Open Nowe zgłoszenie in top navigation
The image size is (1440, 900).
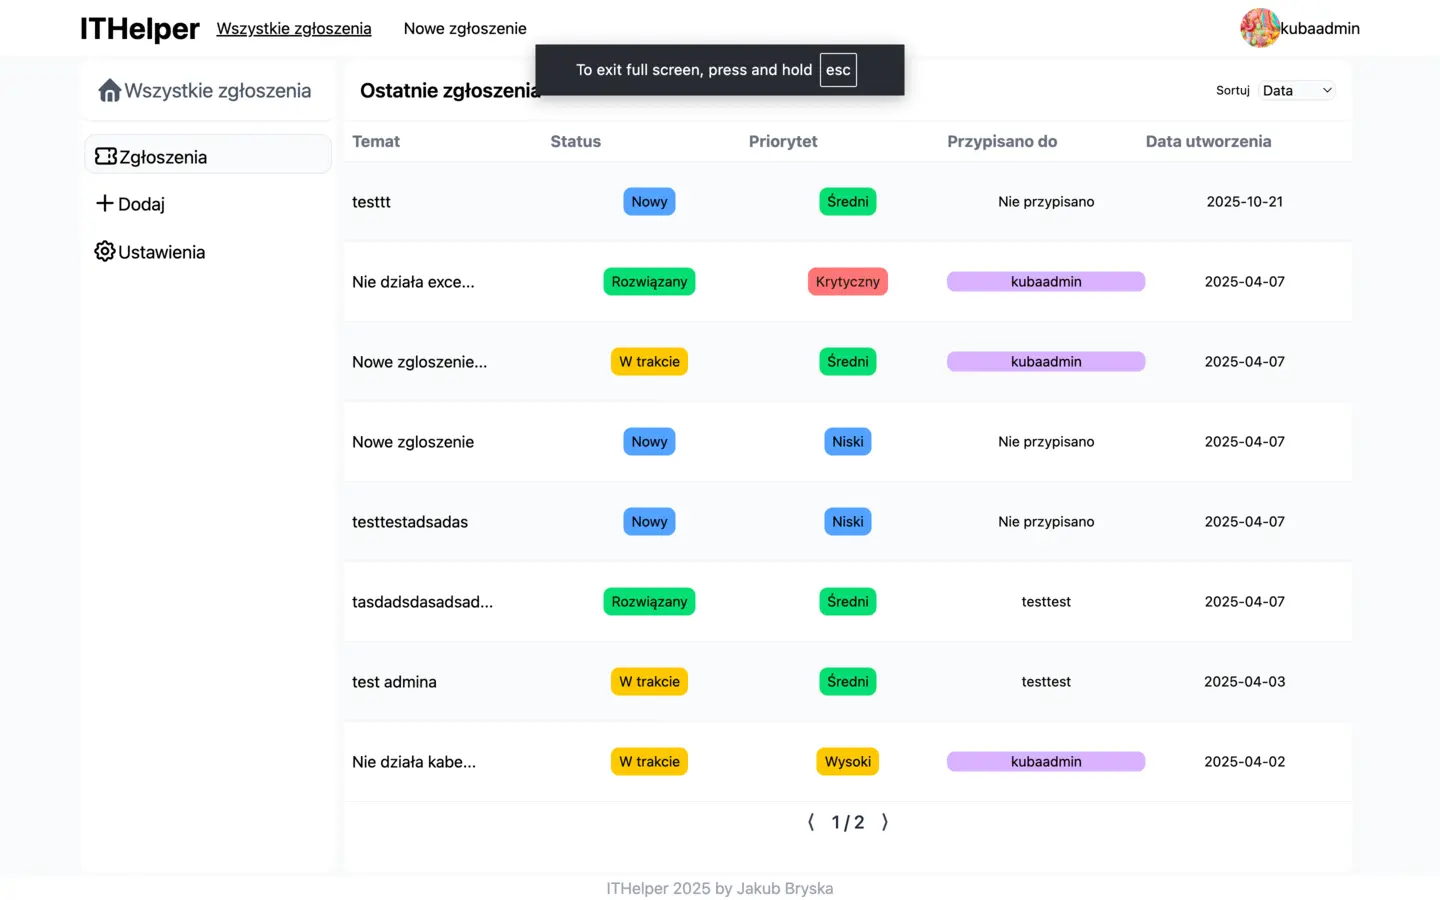(465, 29)
